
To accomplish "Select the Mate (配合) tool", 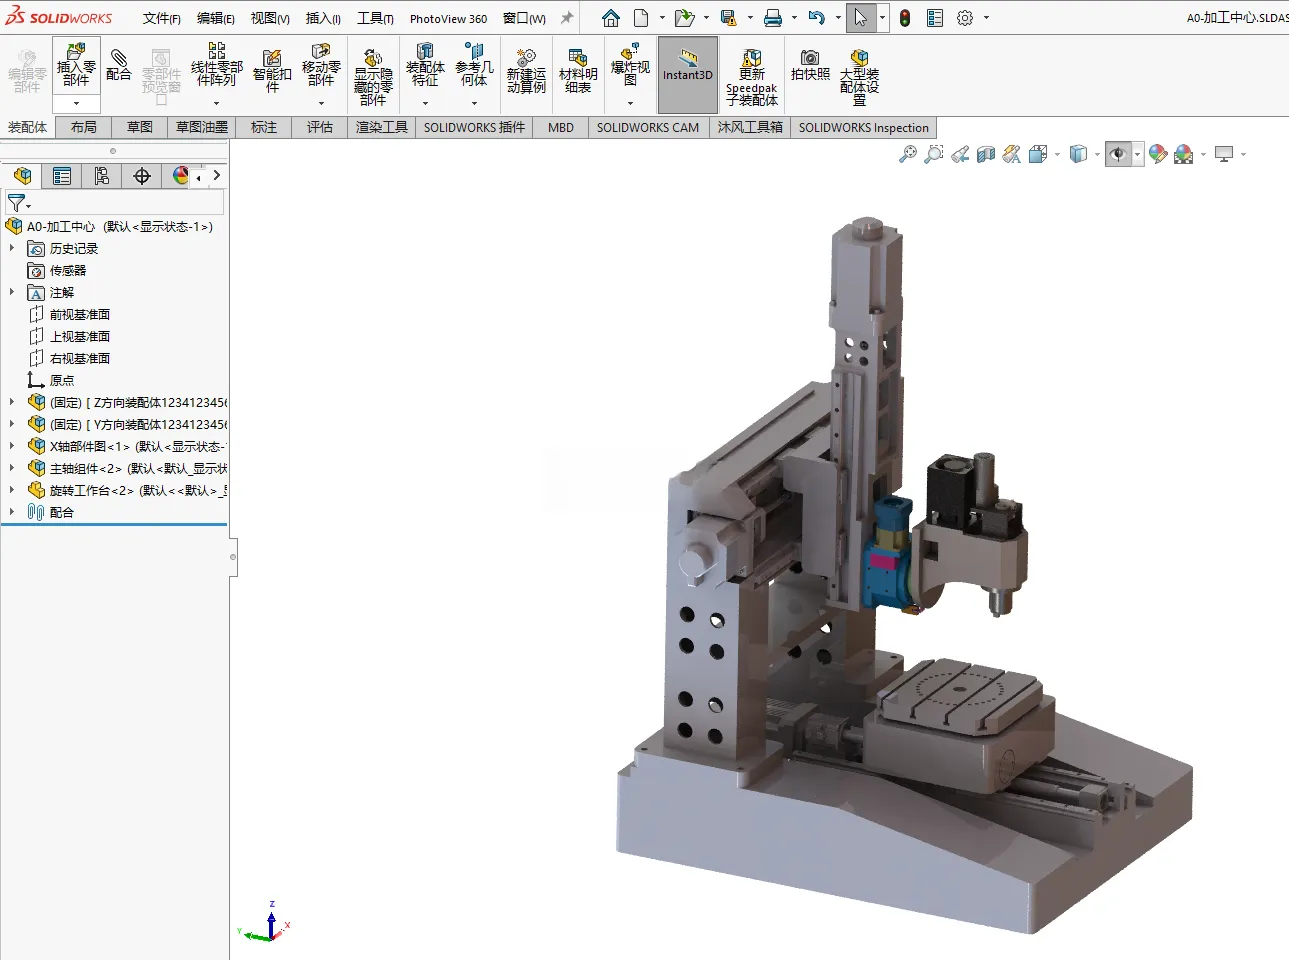I will click(x=118, y=64).
